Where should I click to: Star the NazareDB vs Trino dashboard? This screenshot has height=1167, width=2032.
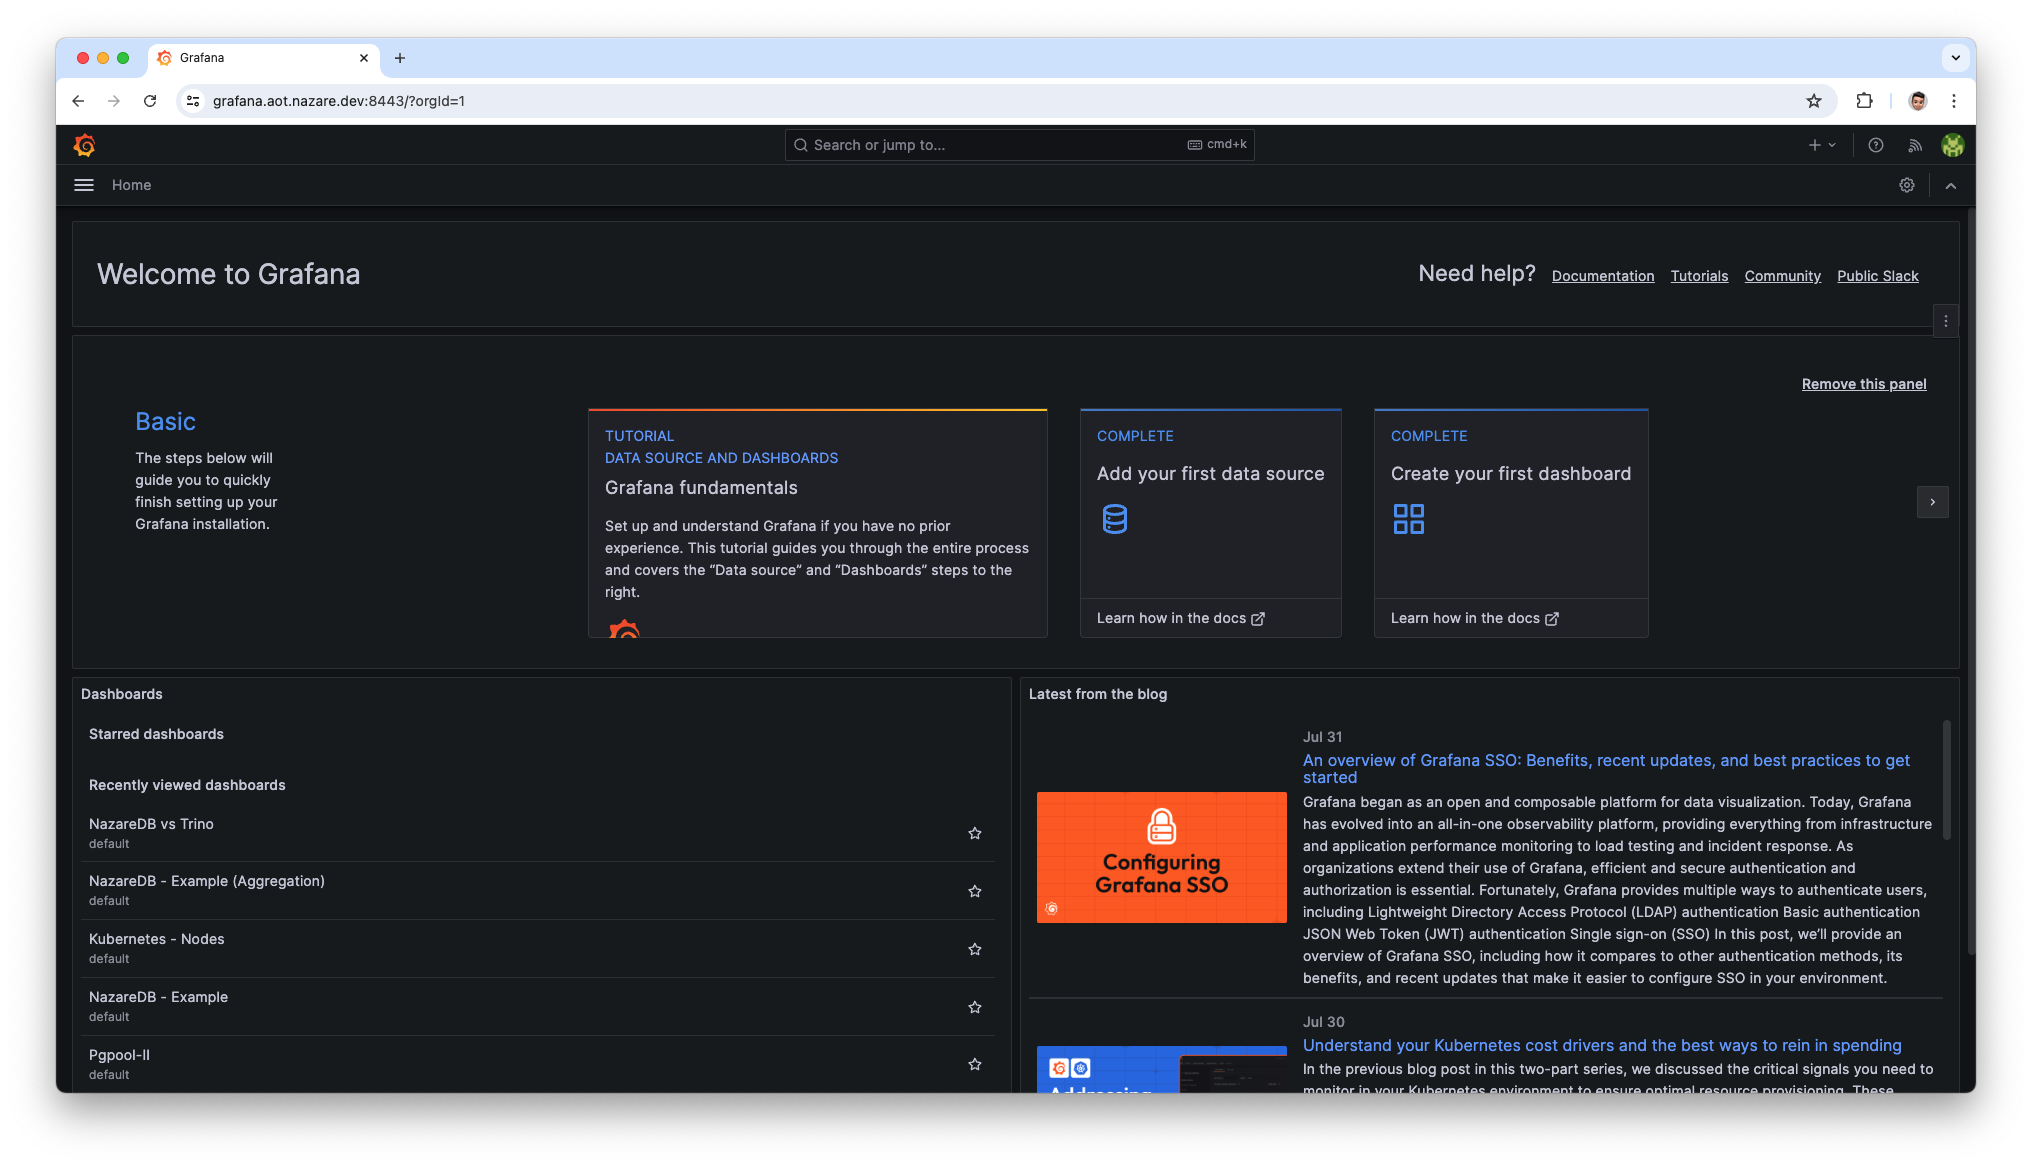tap(974, 833)
